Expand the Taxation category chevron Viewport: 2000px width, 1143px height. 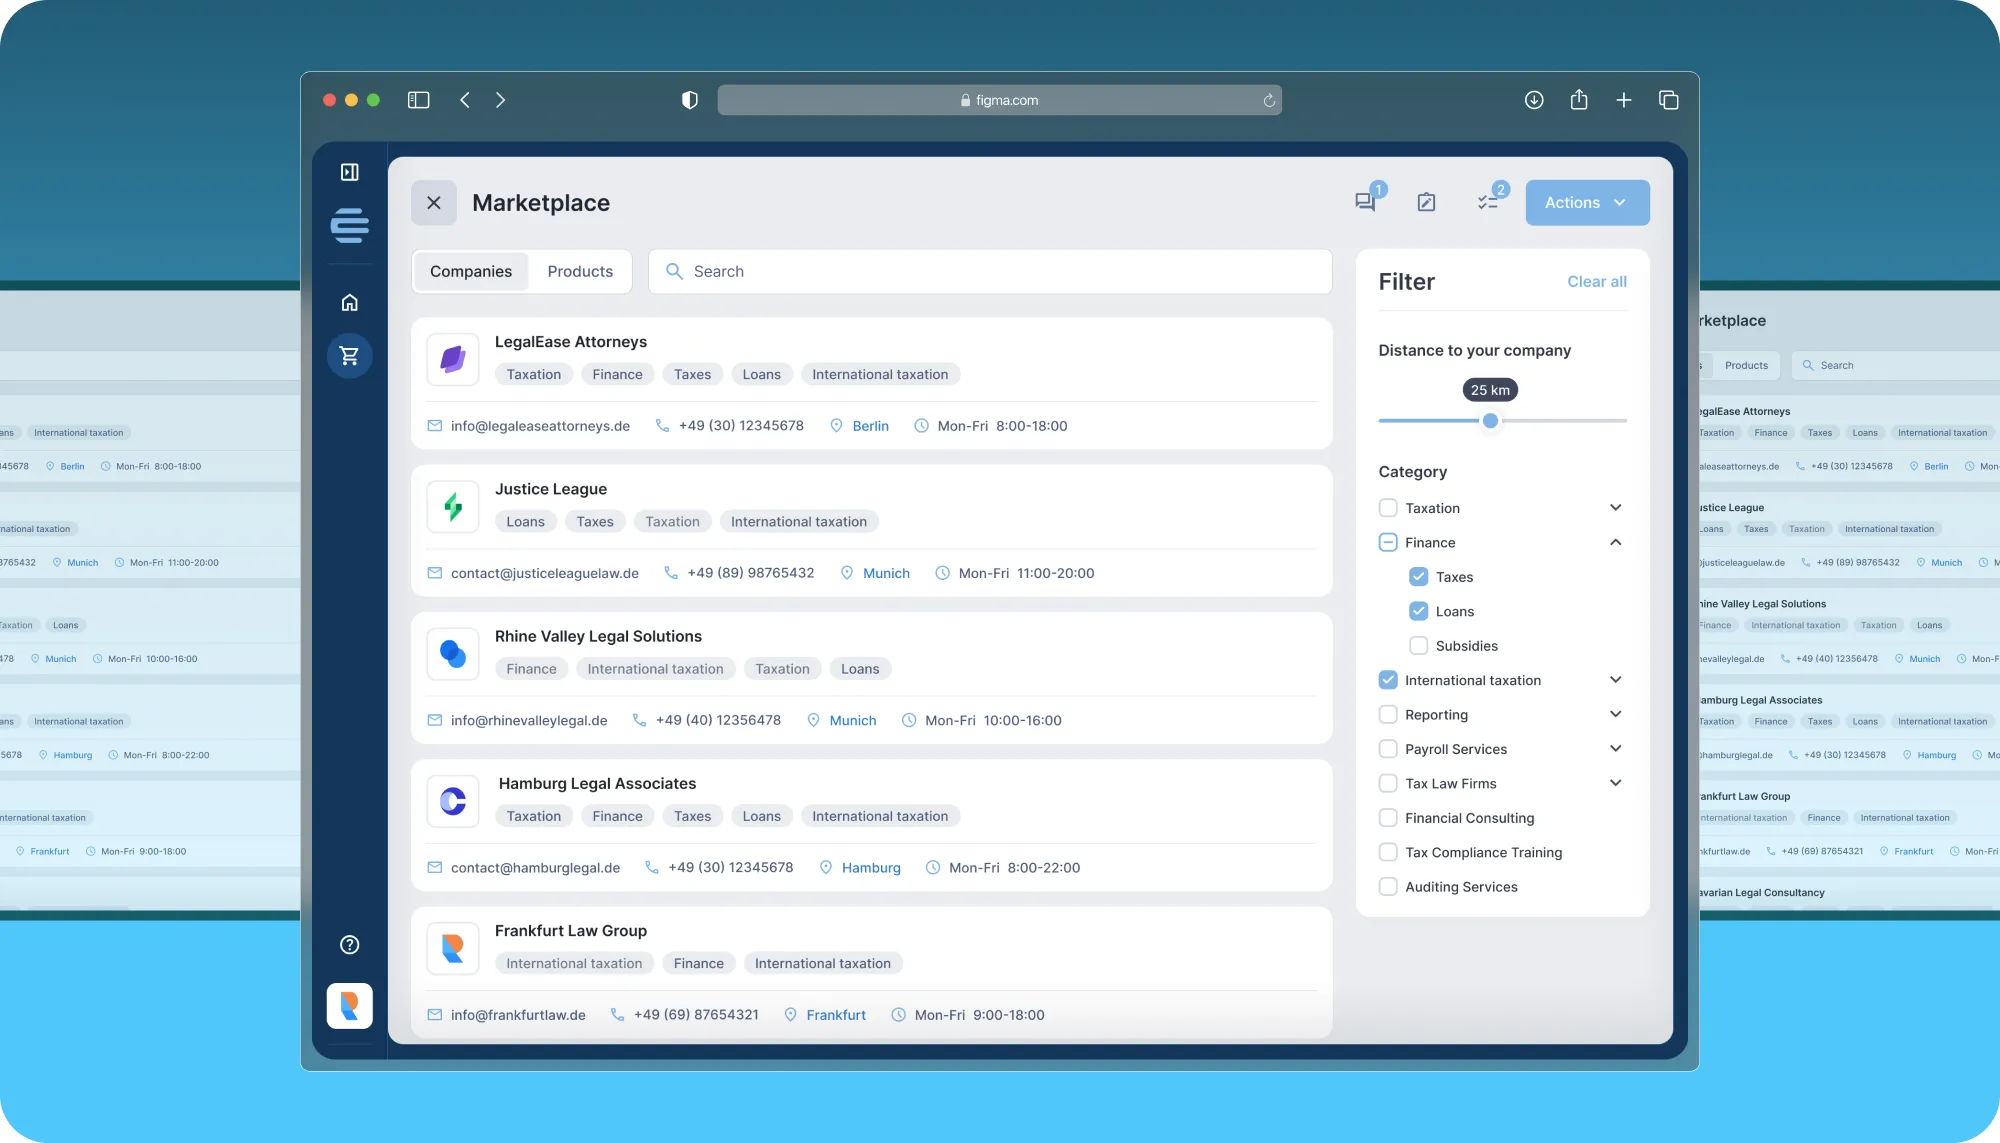point(1615,508)
